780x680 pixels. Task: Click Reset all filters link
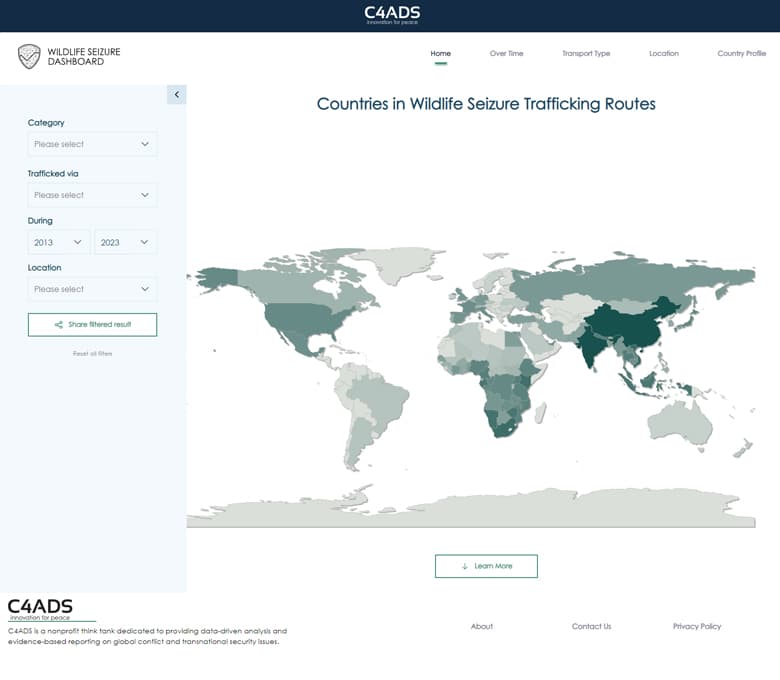click(92, 354)
